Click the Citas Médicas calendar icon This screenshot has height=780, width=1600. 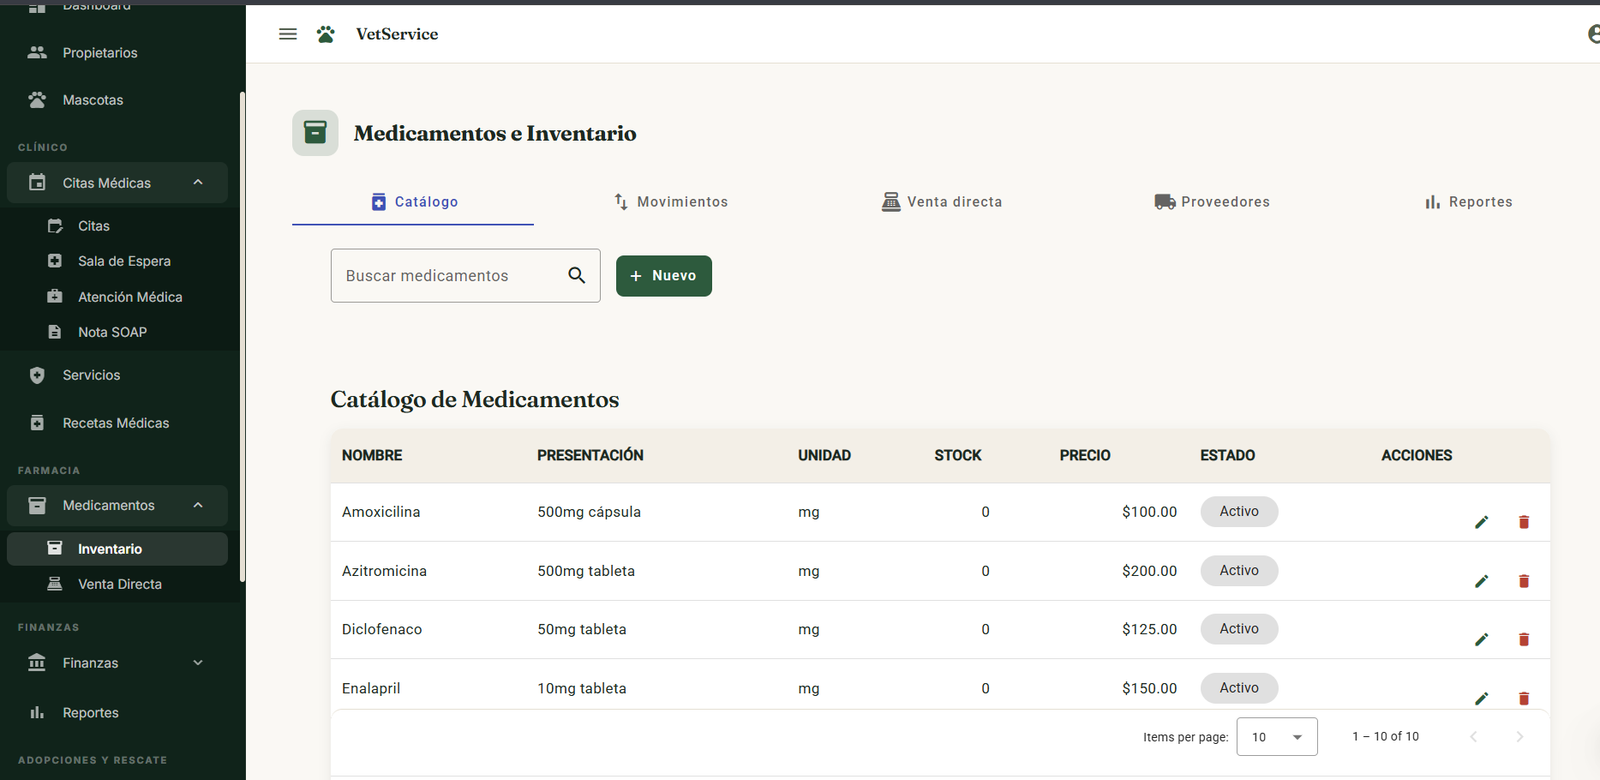coord(37,183)
